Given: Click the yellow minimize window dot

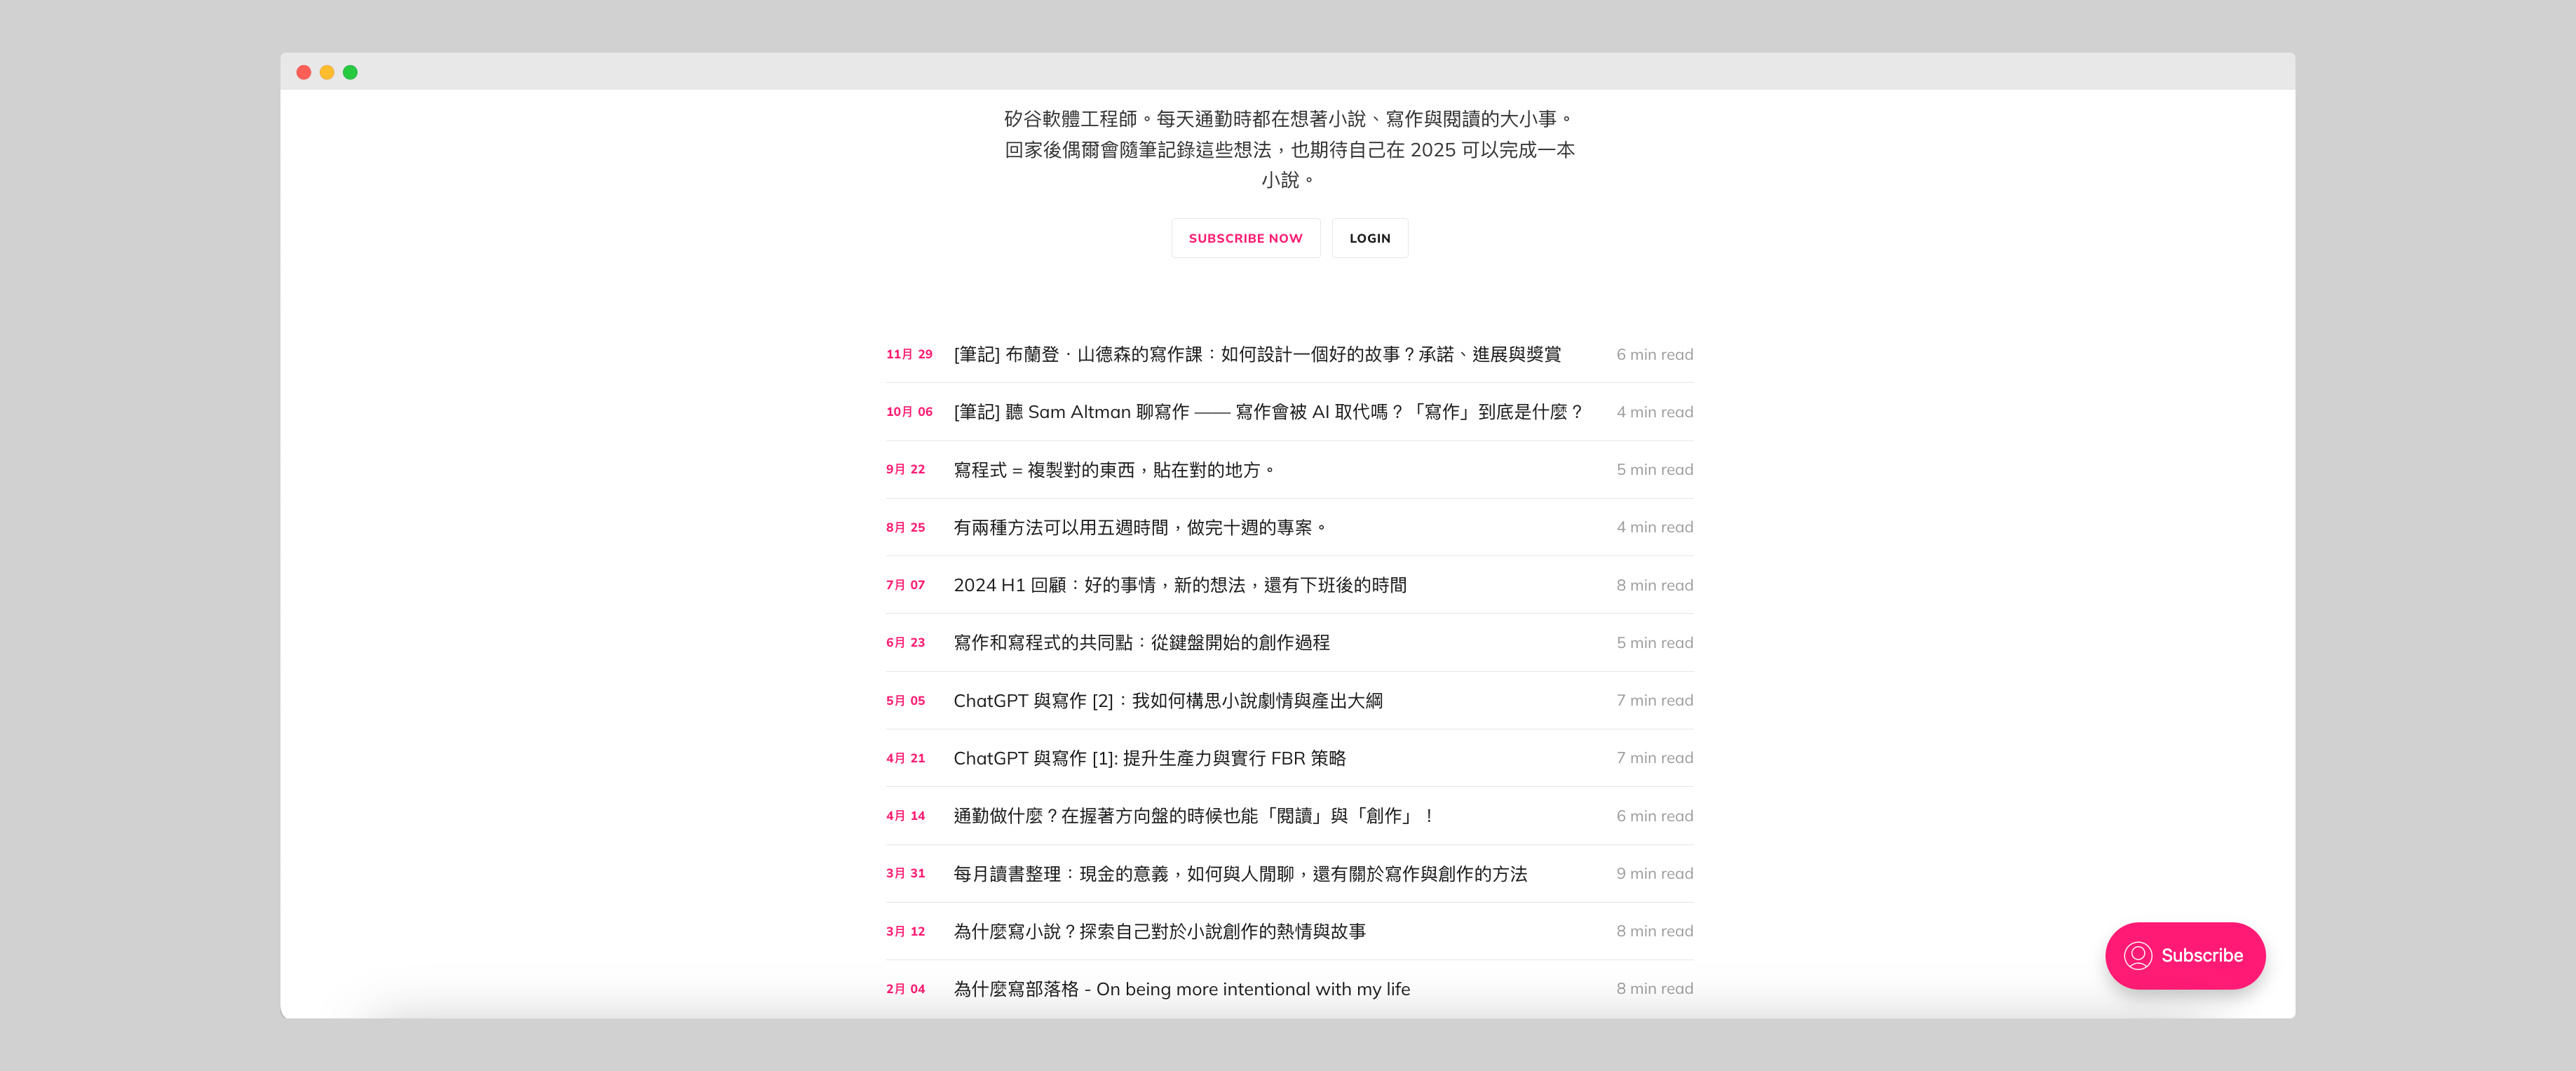Looking at the screenshot, I should click(x=327, y=72).
